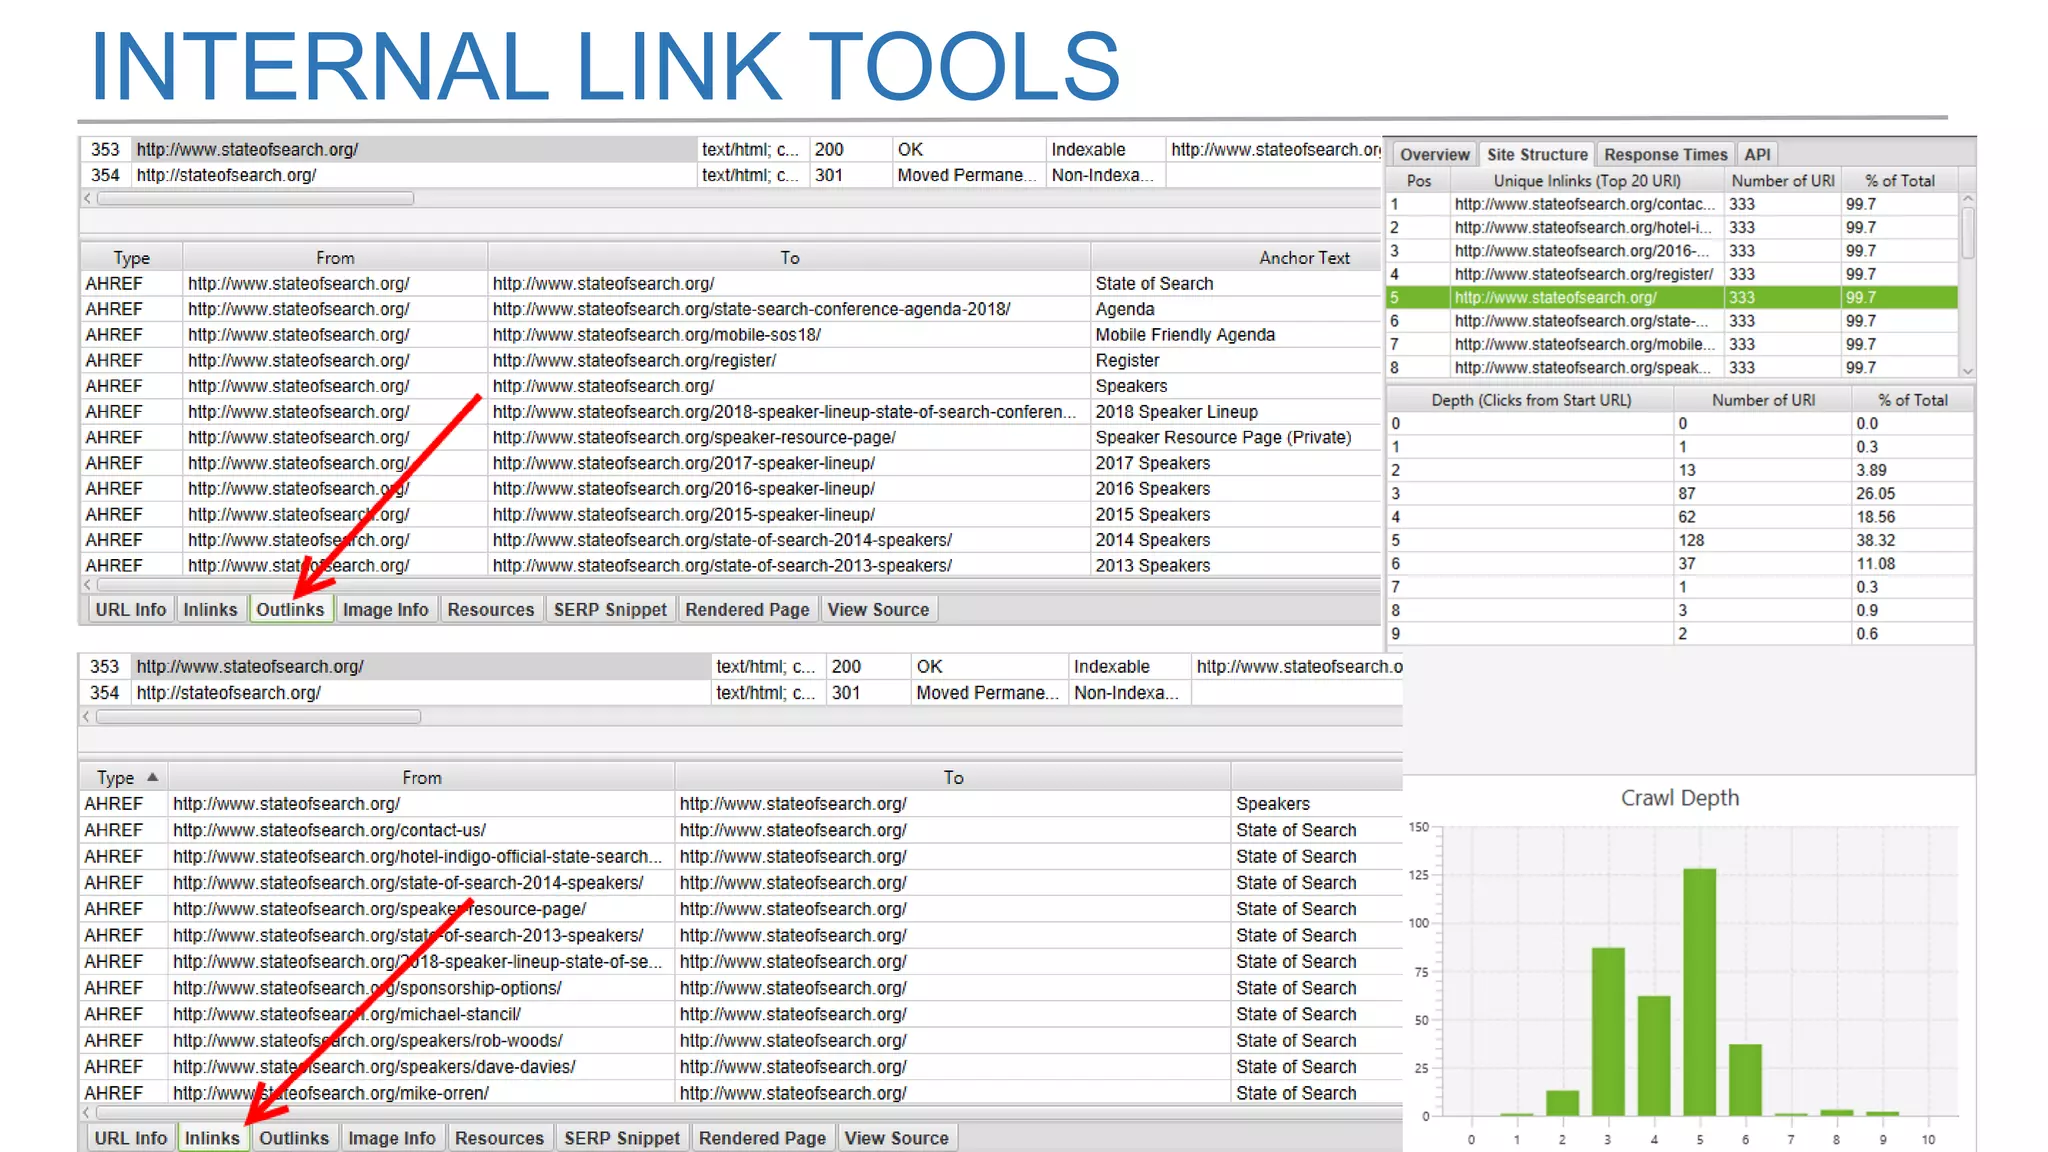The image size is (2048, 1152).
Task: Click the To column header in lower table
Action: [953, 777]
